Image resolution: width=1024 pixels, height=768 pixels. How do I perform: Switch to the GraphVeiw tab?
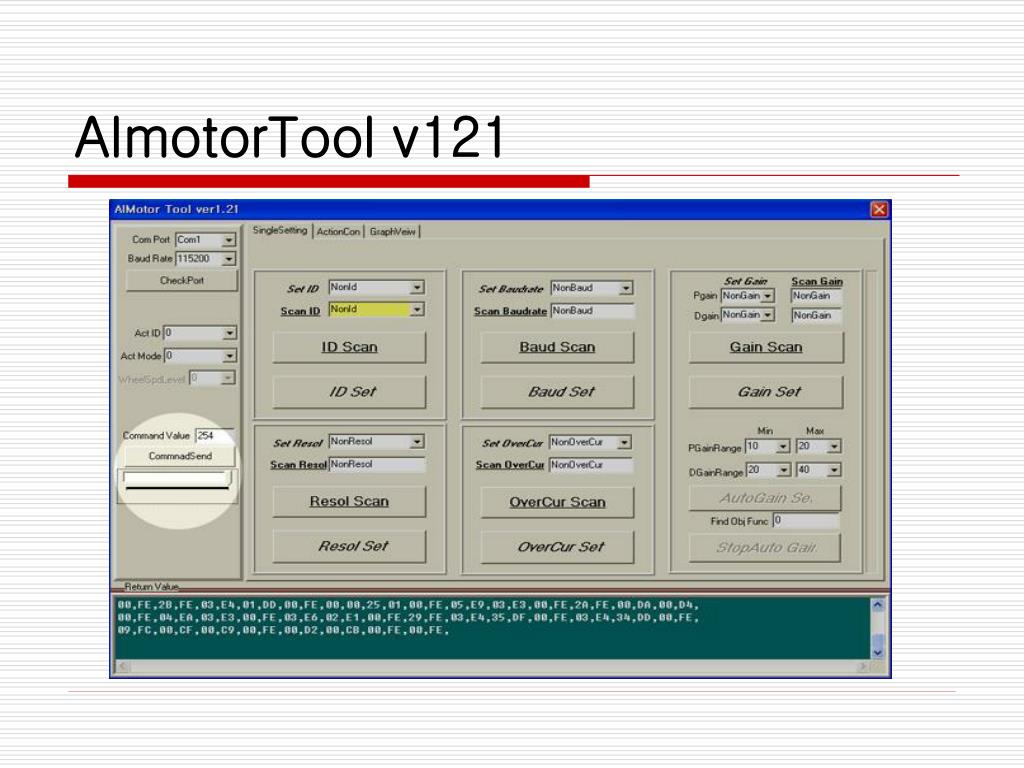pyautogui.click(x=392, y=231)
